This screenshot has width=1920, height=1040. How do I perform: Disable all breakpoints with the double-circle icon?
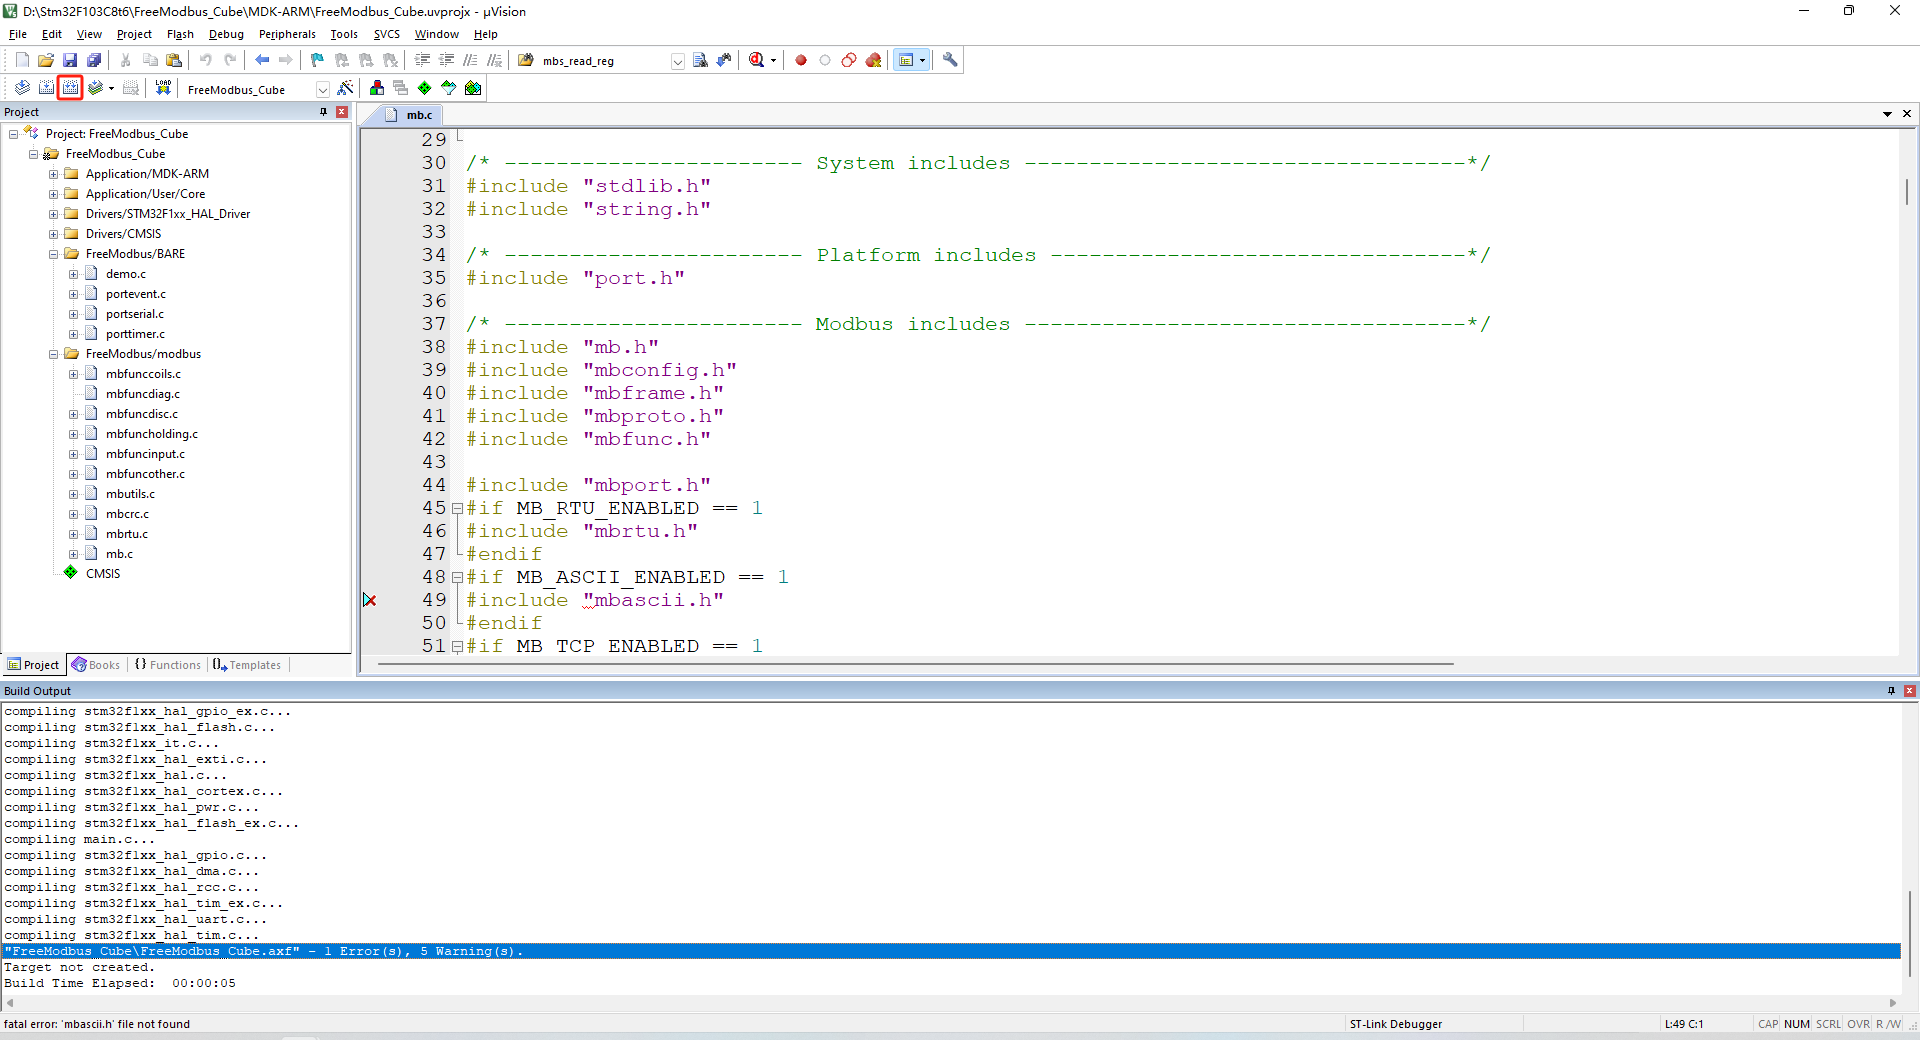pyautogui.click(x=849, y=60)
